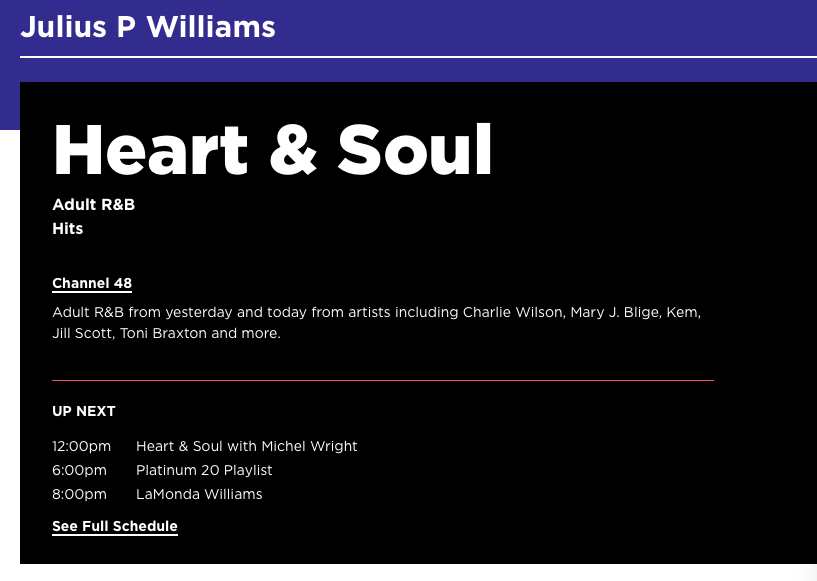This screenshot has width=817, height=581.
Task: Click the 12:00pm time slot
Action: pos(81,446)
